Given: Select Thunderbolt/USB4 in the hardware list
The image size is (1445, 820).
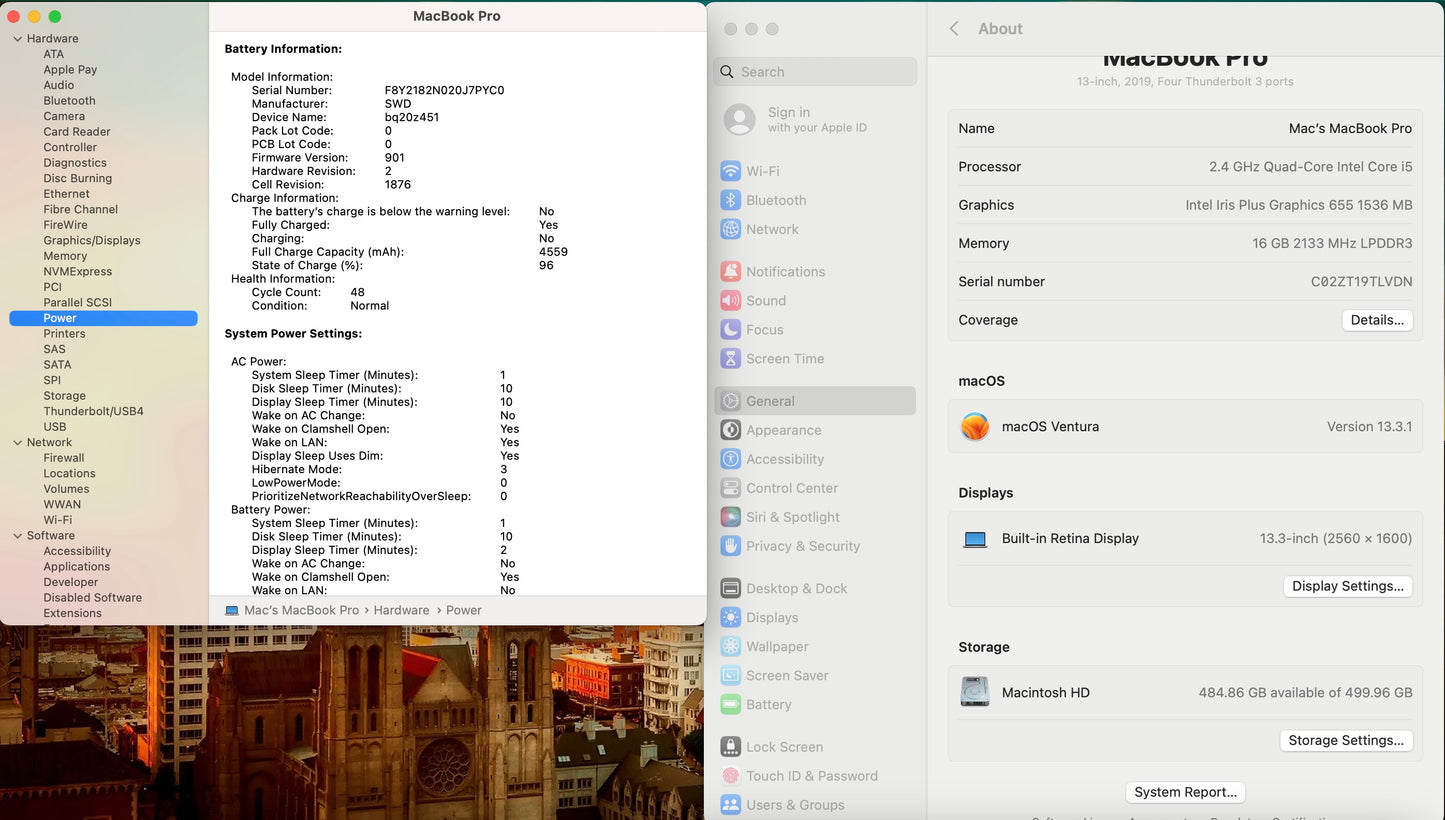Looking at the screenshot, I should [x=93, y=411].
